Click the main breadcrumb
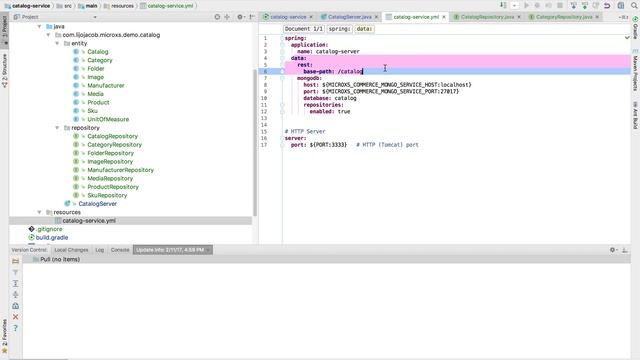This screenshot has width=640, height=360. (88, 6)
